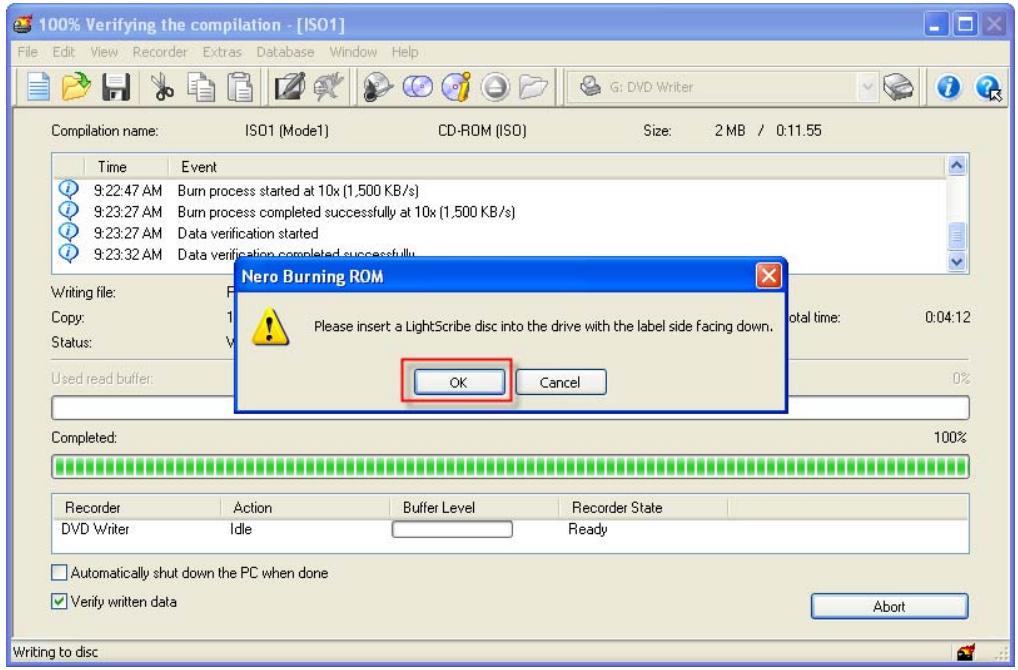This screenshot has width=1018, height=670.
Task: Click the event log scroll up arrow
Action: 956,166
